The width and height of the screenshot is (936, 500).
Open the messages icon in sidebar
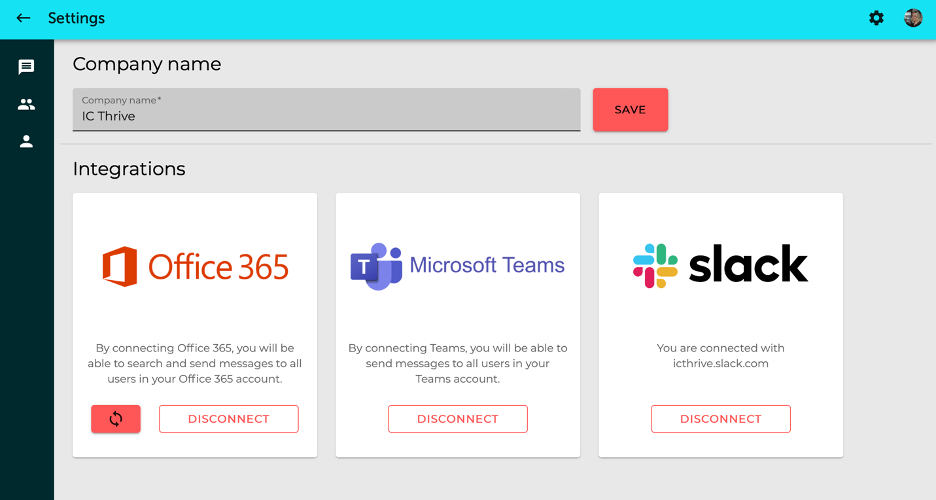[26, 67]
